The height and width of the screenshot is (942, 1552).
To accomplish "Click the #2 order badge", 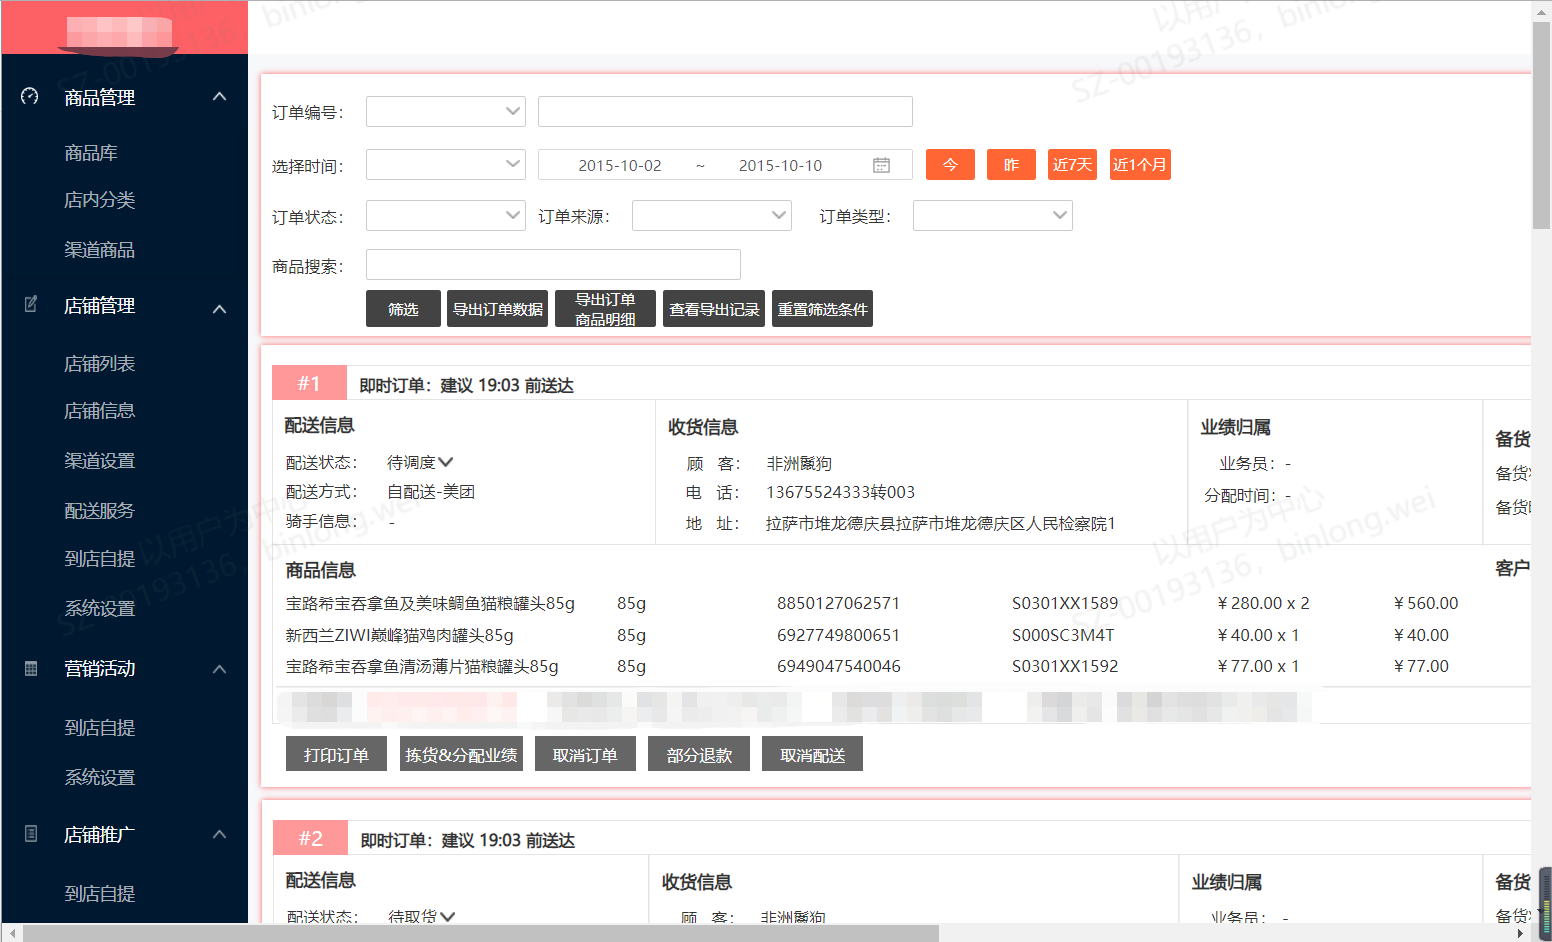I will [x=311, y=838].
